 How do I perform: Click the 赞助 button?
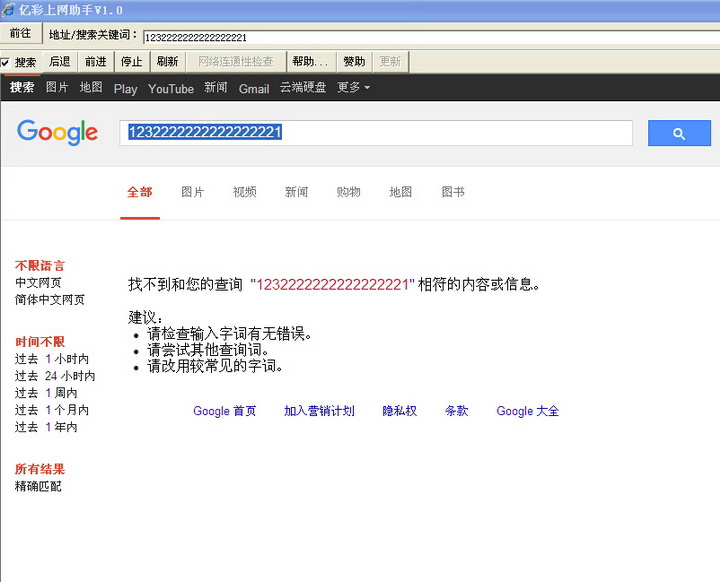[x=354, y=62]
